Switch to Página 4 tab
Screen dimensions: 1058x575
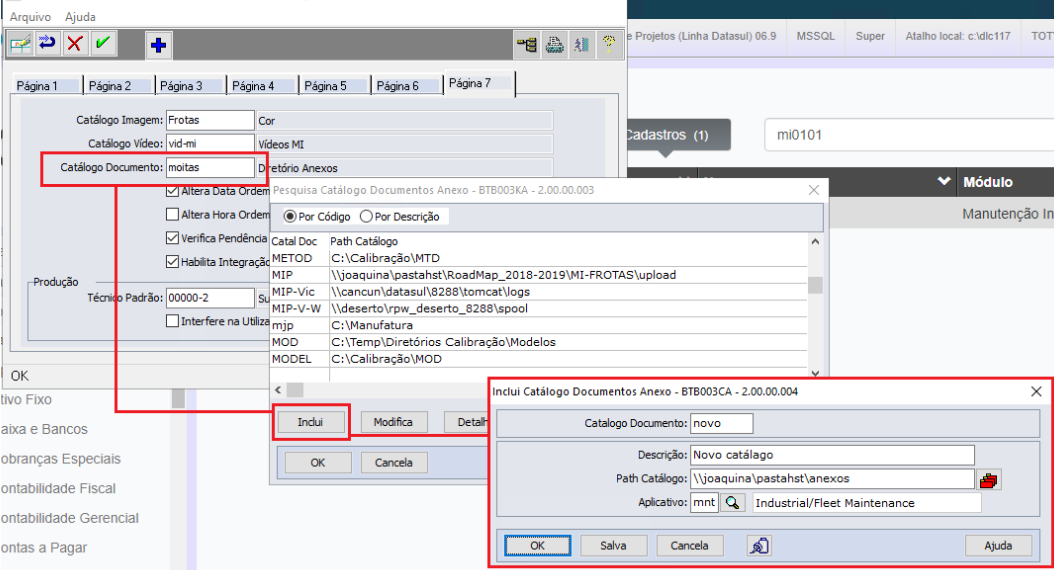262,86
